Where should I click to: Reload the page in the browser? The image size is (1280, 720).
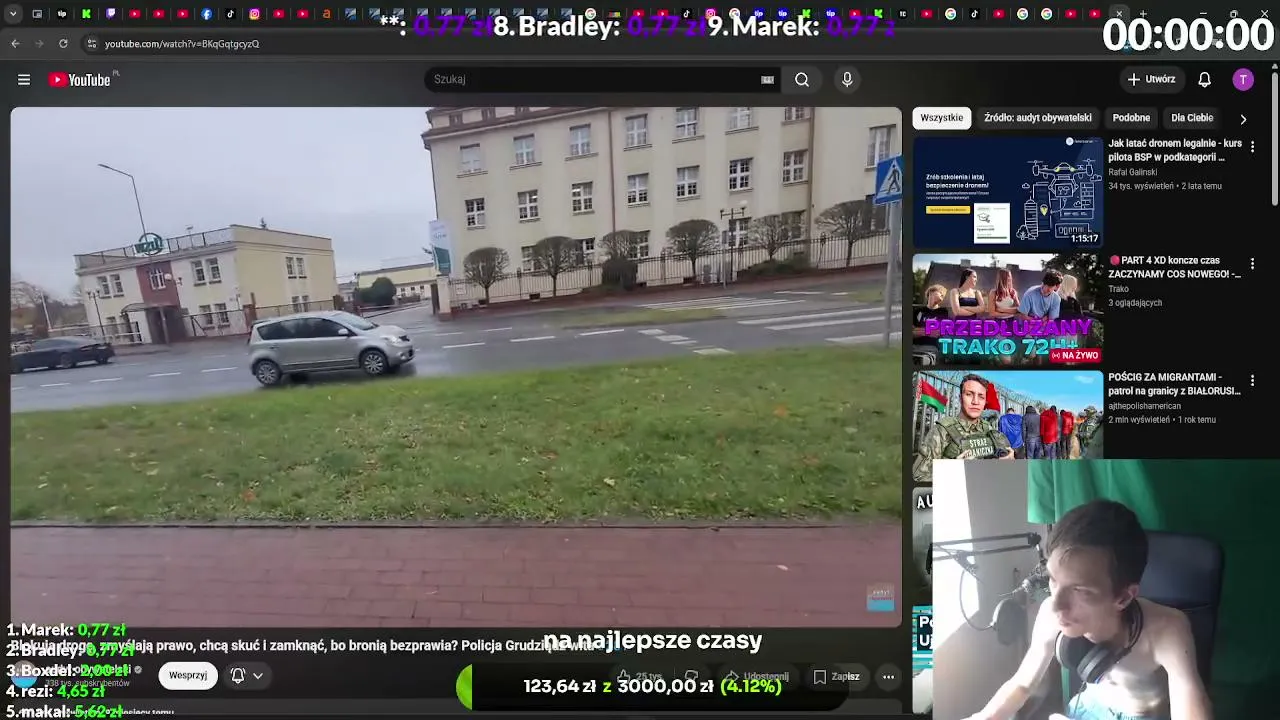tap(63, 44)
